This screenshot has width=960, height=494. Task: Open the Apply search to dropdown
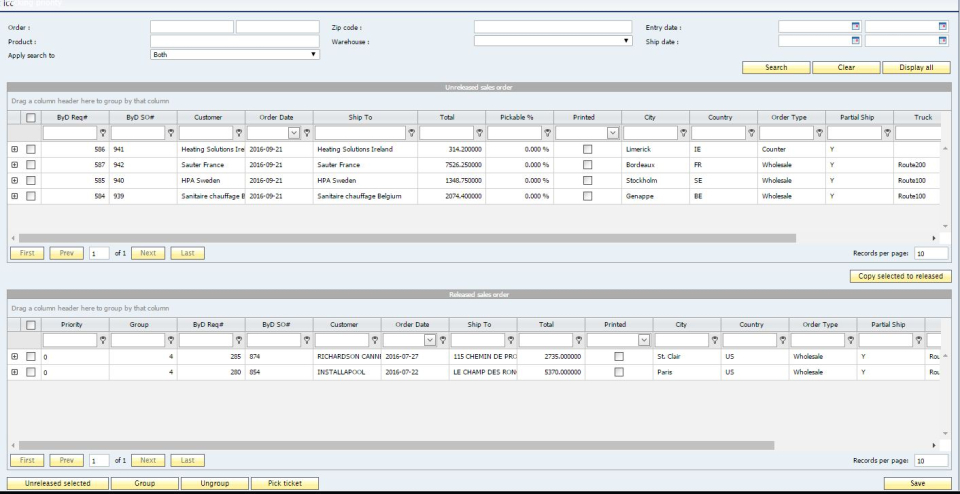click(x=235, y=54)
